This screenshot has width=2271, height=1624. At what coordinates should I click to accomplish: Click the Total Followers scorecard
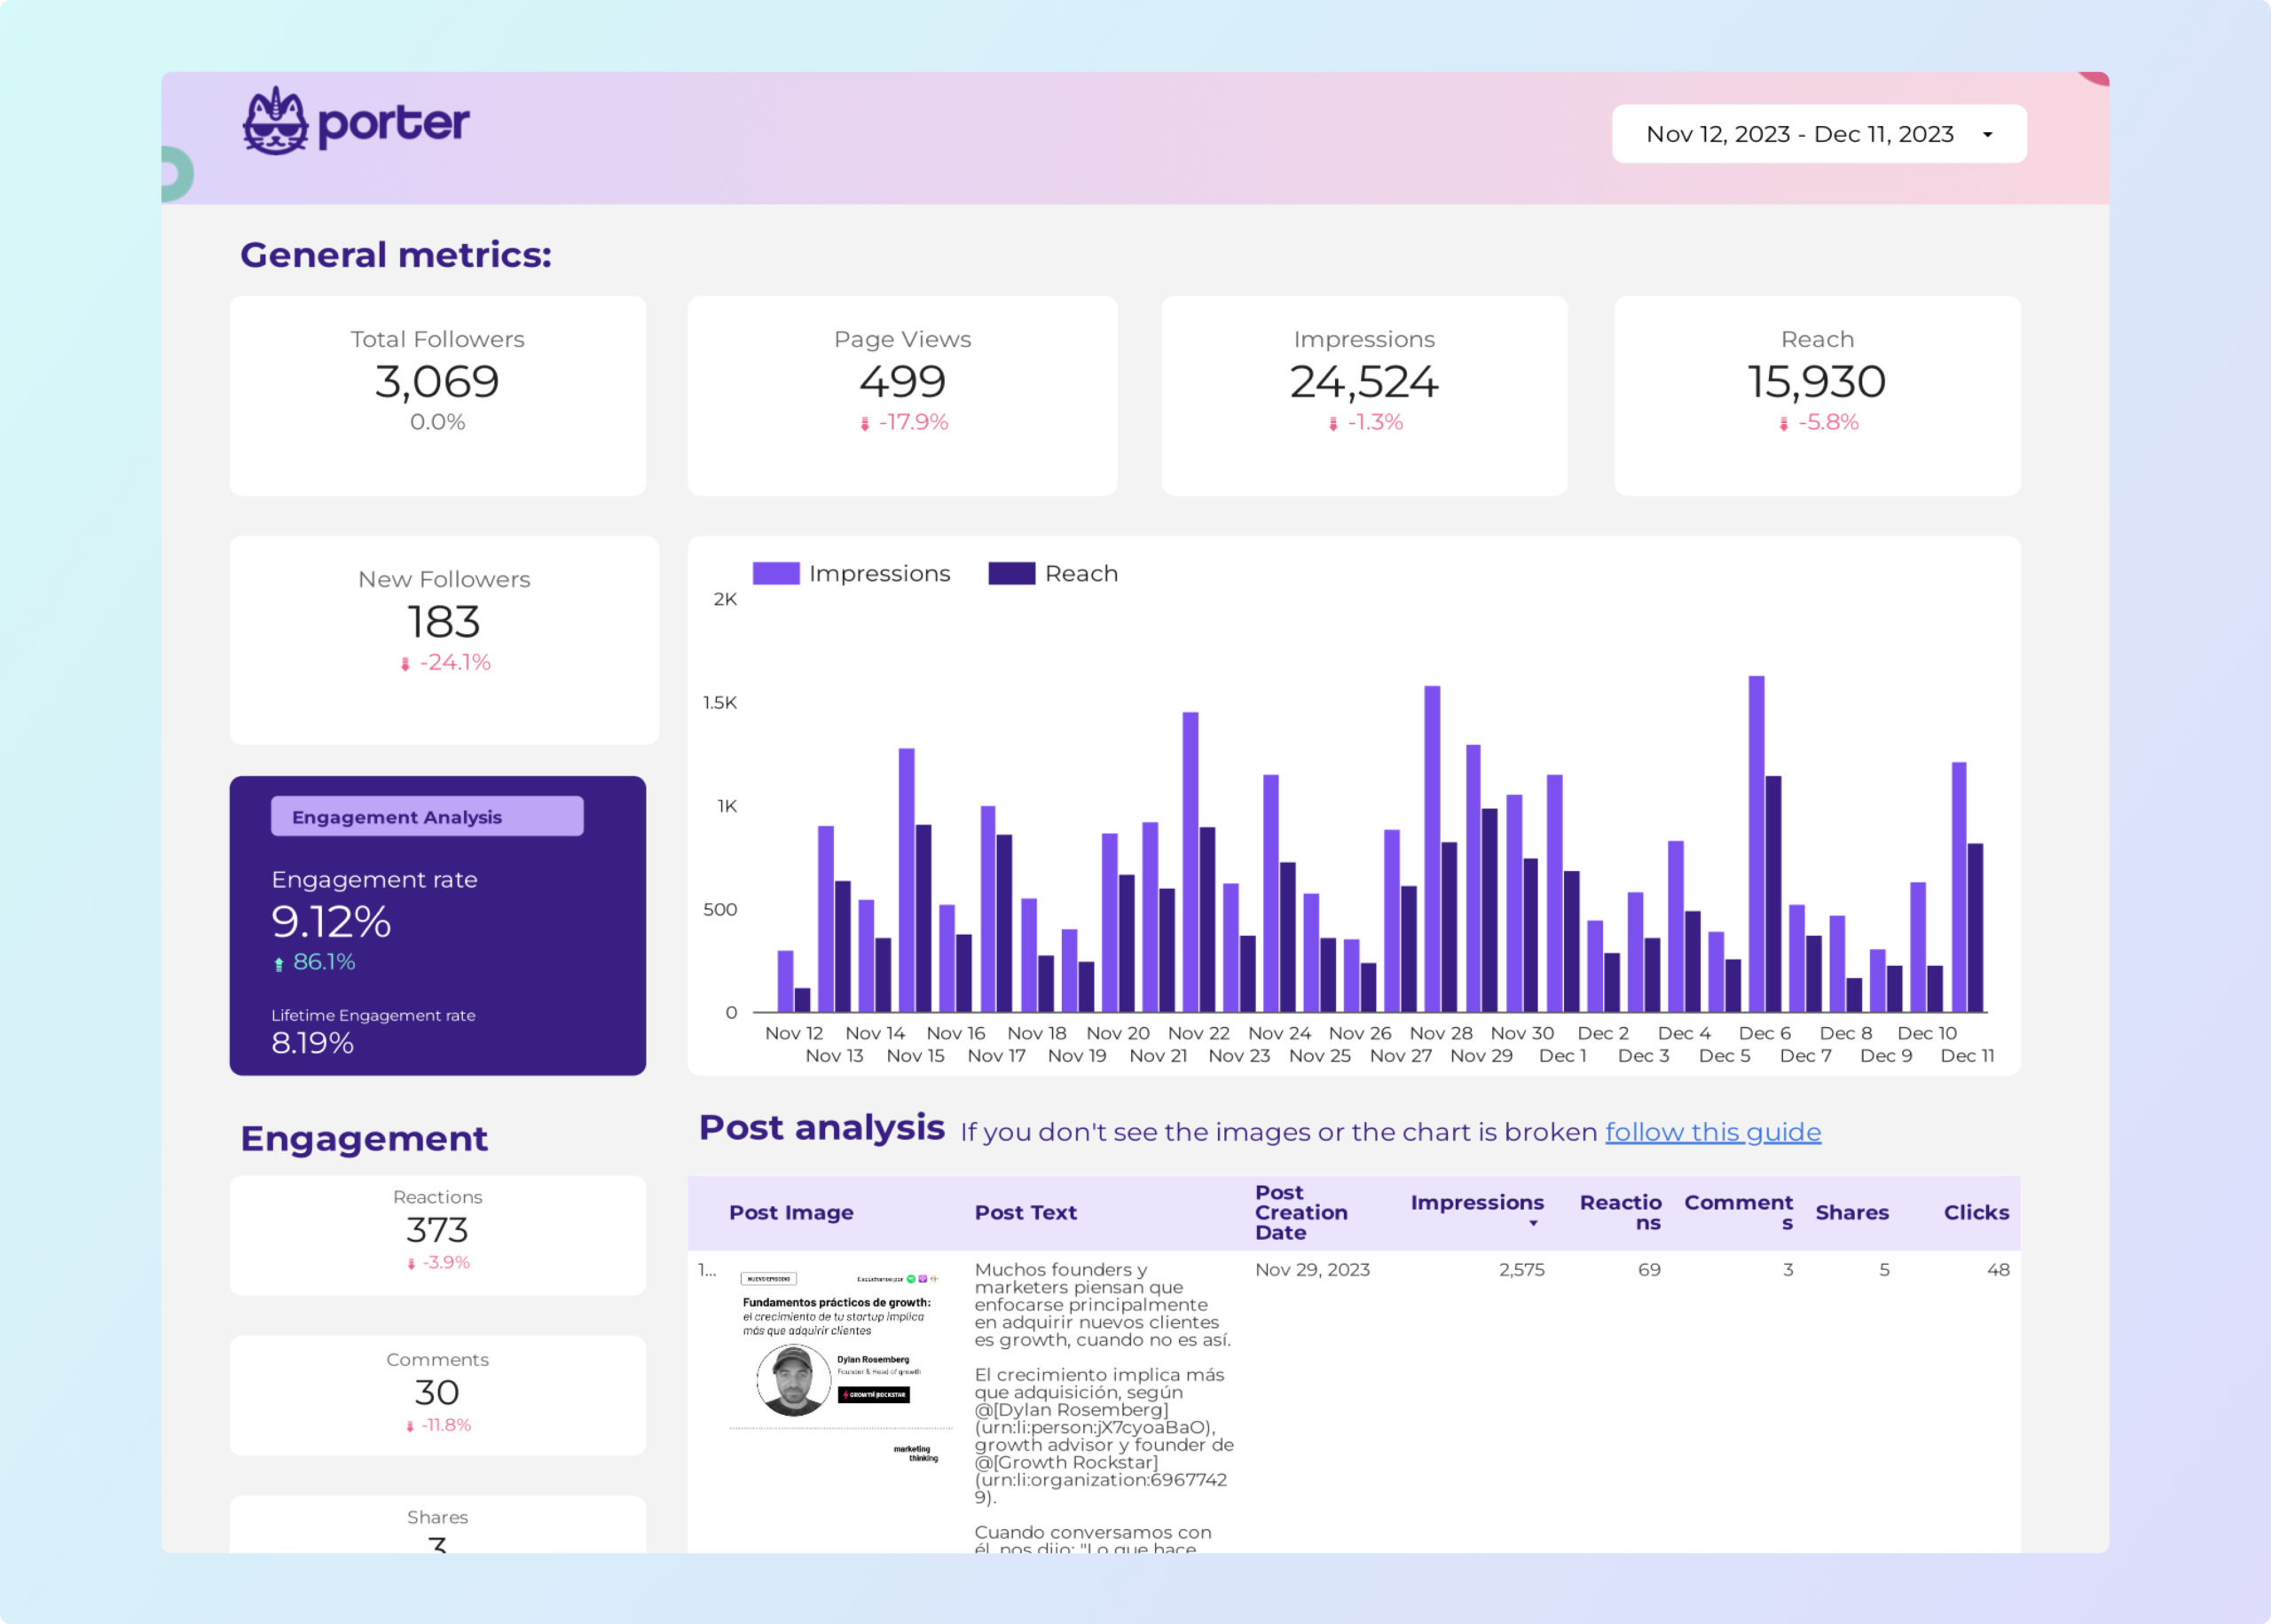tap(437, 395)
